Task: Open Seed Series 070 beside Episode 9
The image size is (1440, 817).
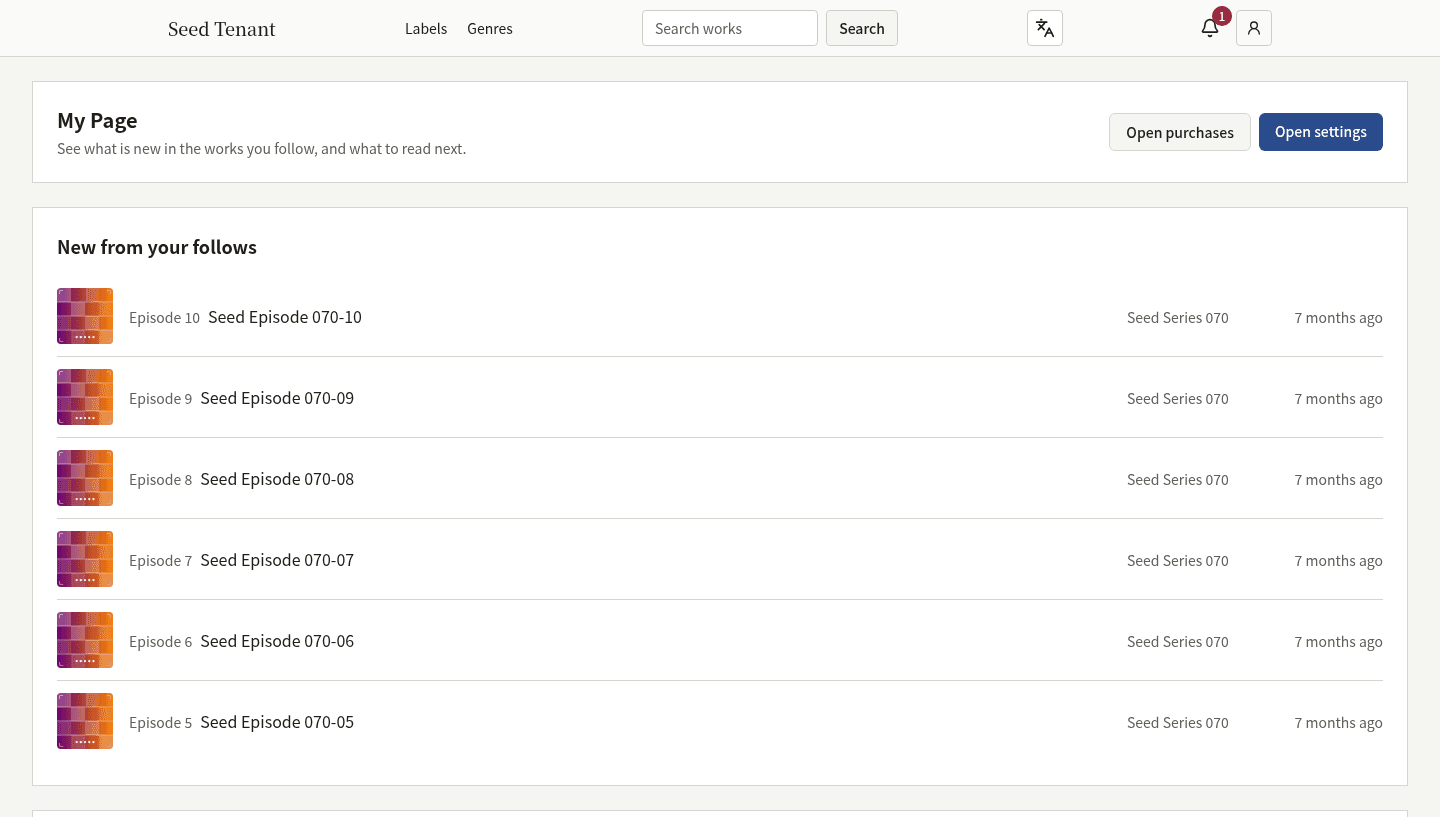Action: pos(1178,398)
